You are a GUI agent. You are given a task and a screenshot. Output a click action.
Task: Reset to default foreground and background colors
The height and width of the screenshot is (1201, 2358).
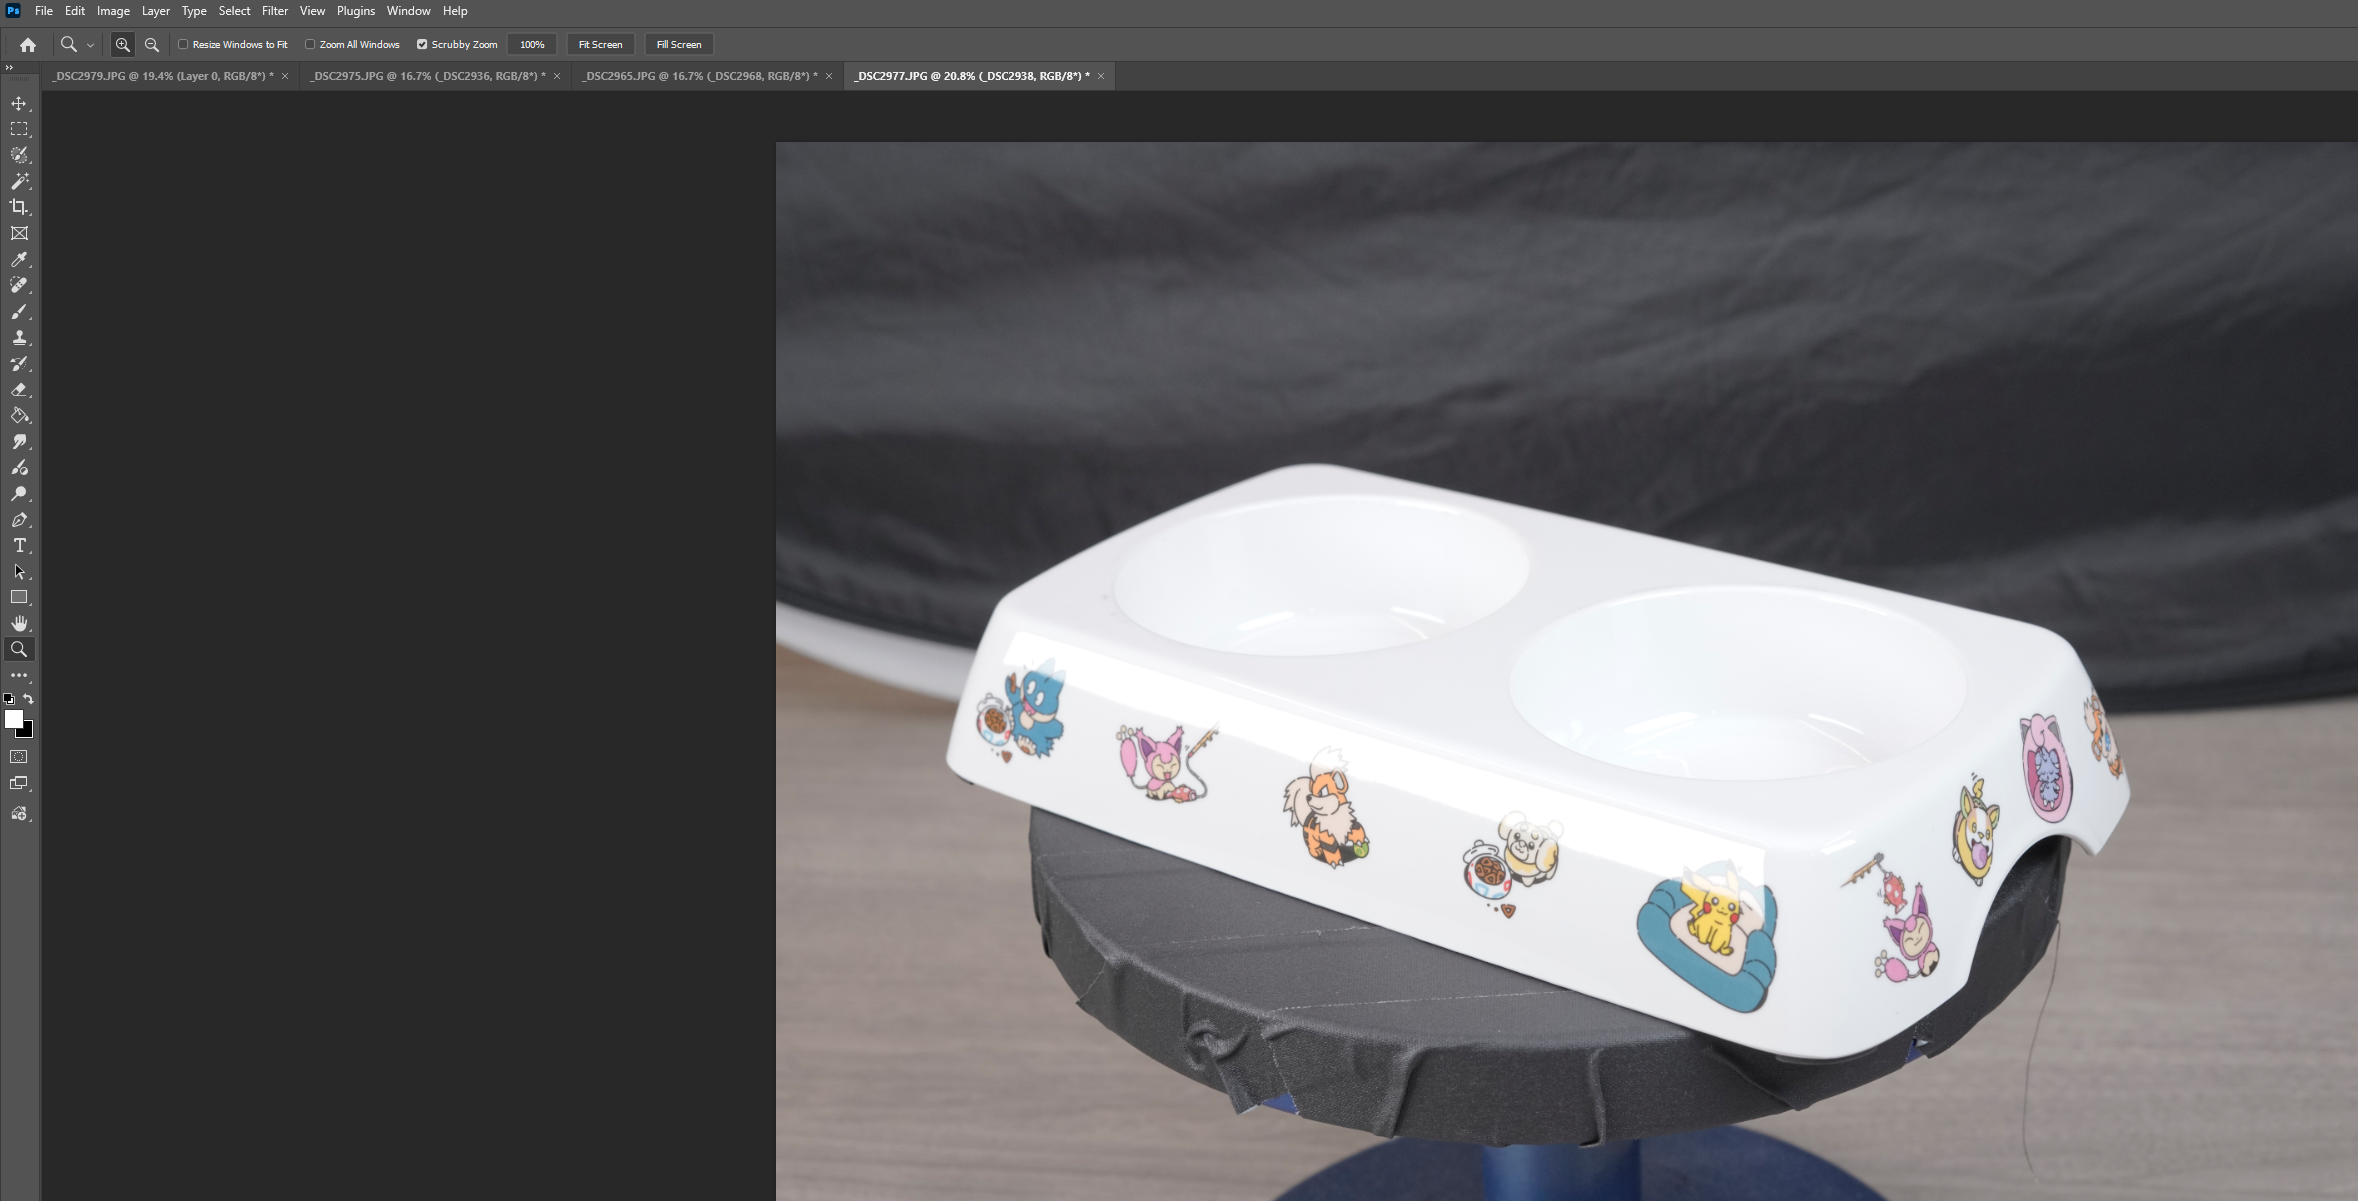[9, 699]
